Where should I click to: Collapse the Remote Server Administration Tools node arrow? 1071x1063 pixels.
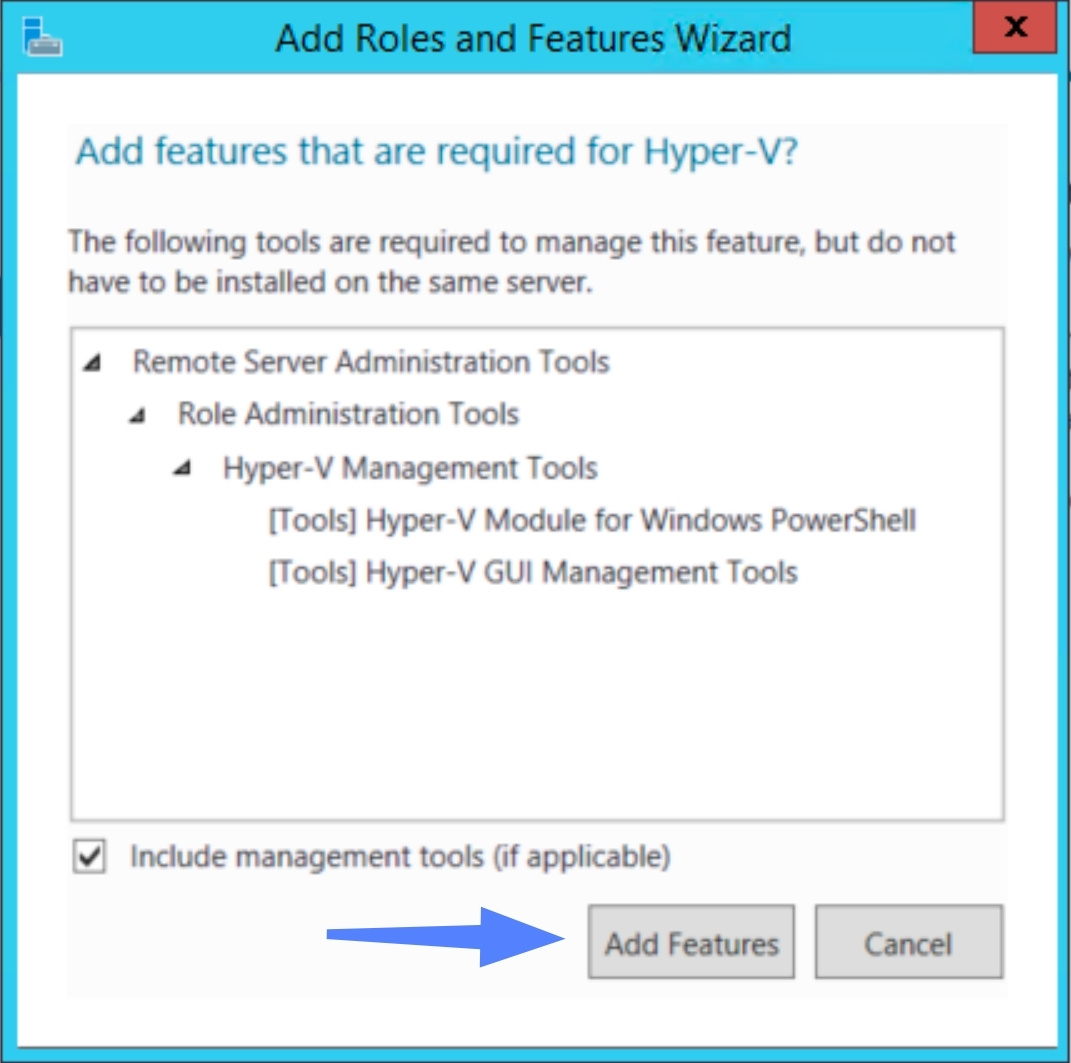click(92, 364)
